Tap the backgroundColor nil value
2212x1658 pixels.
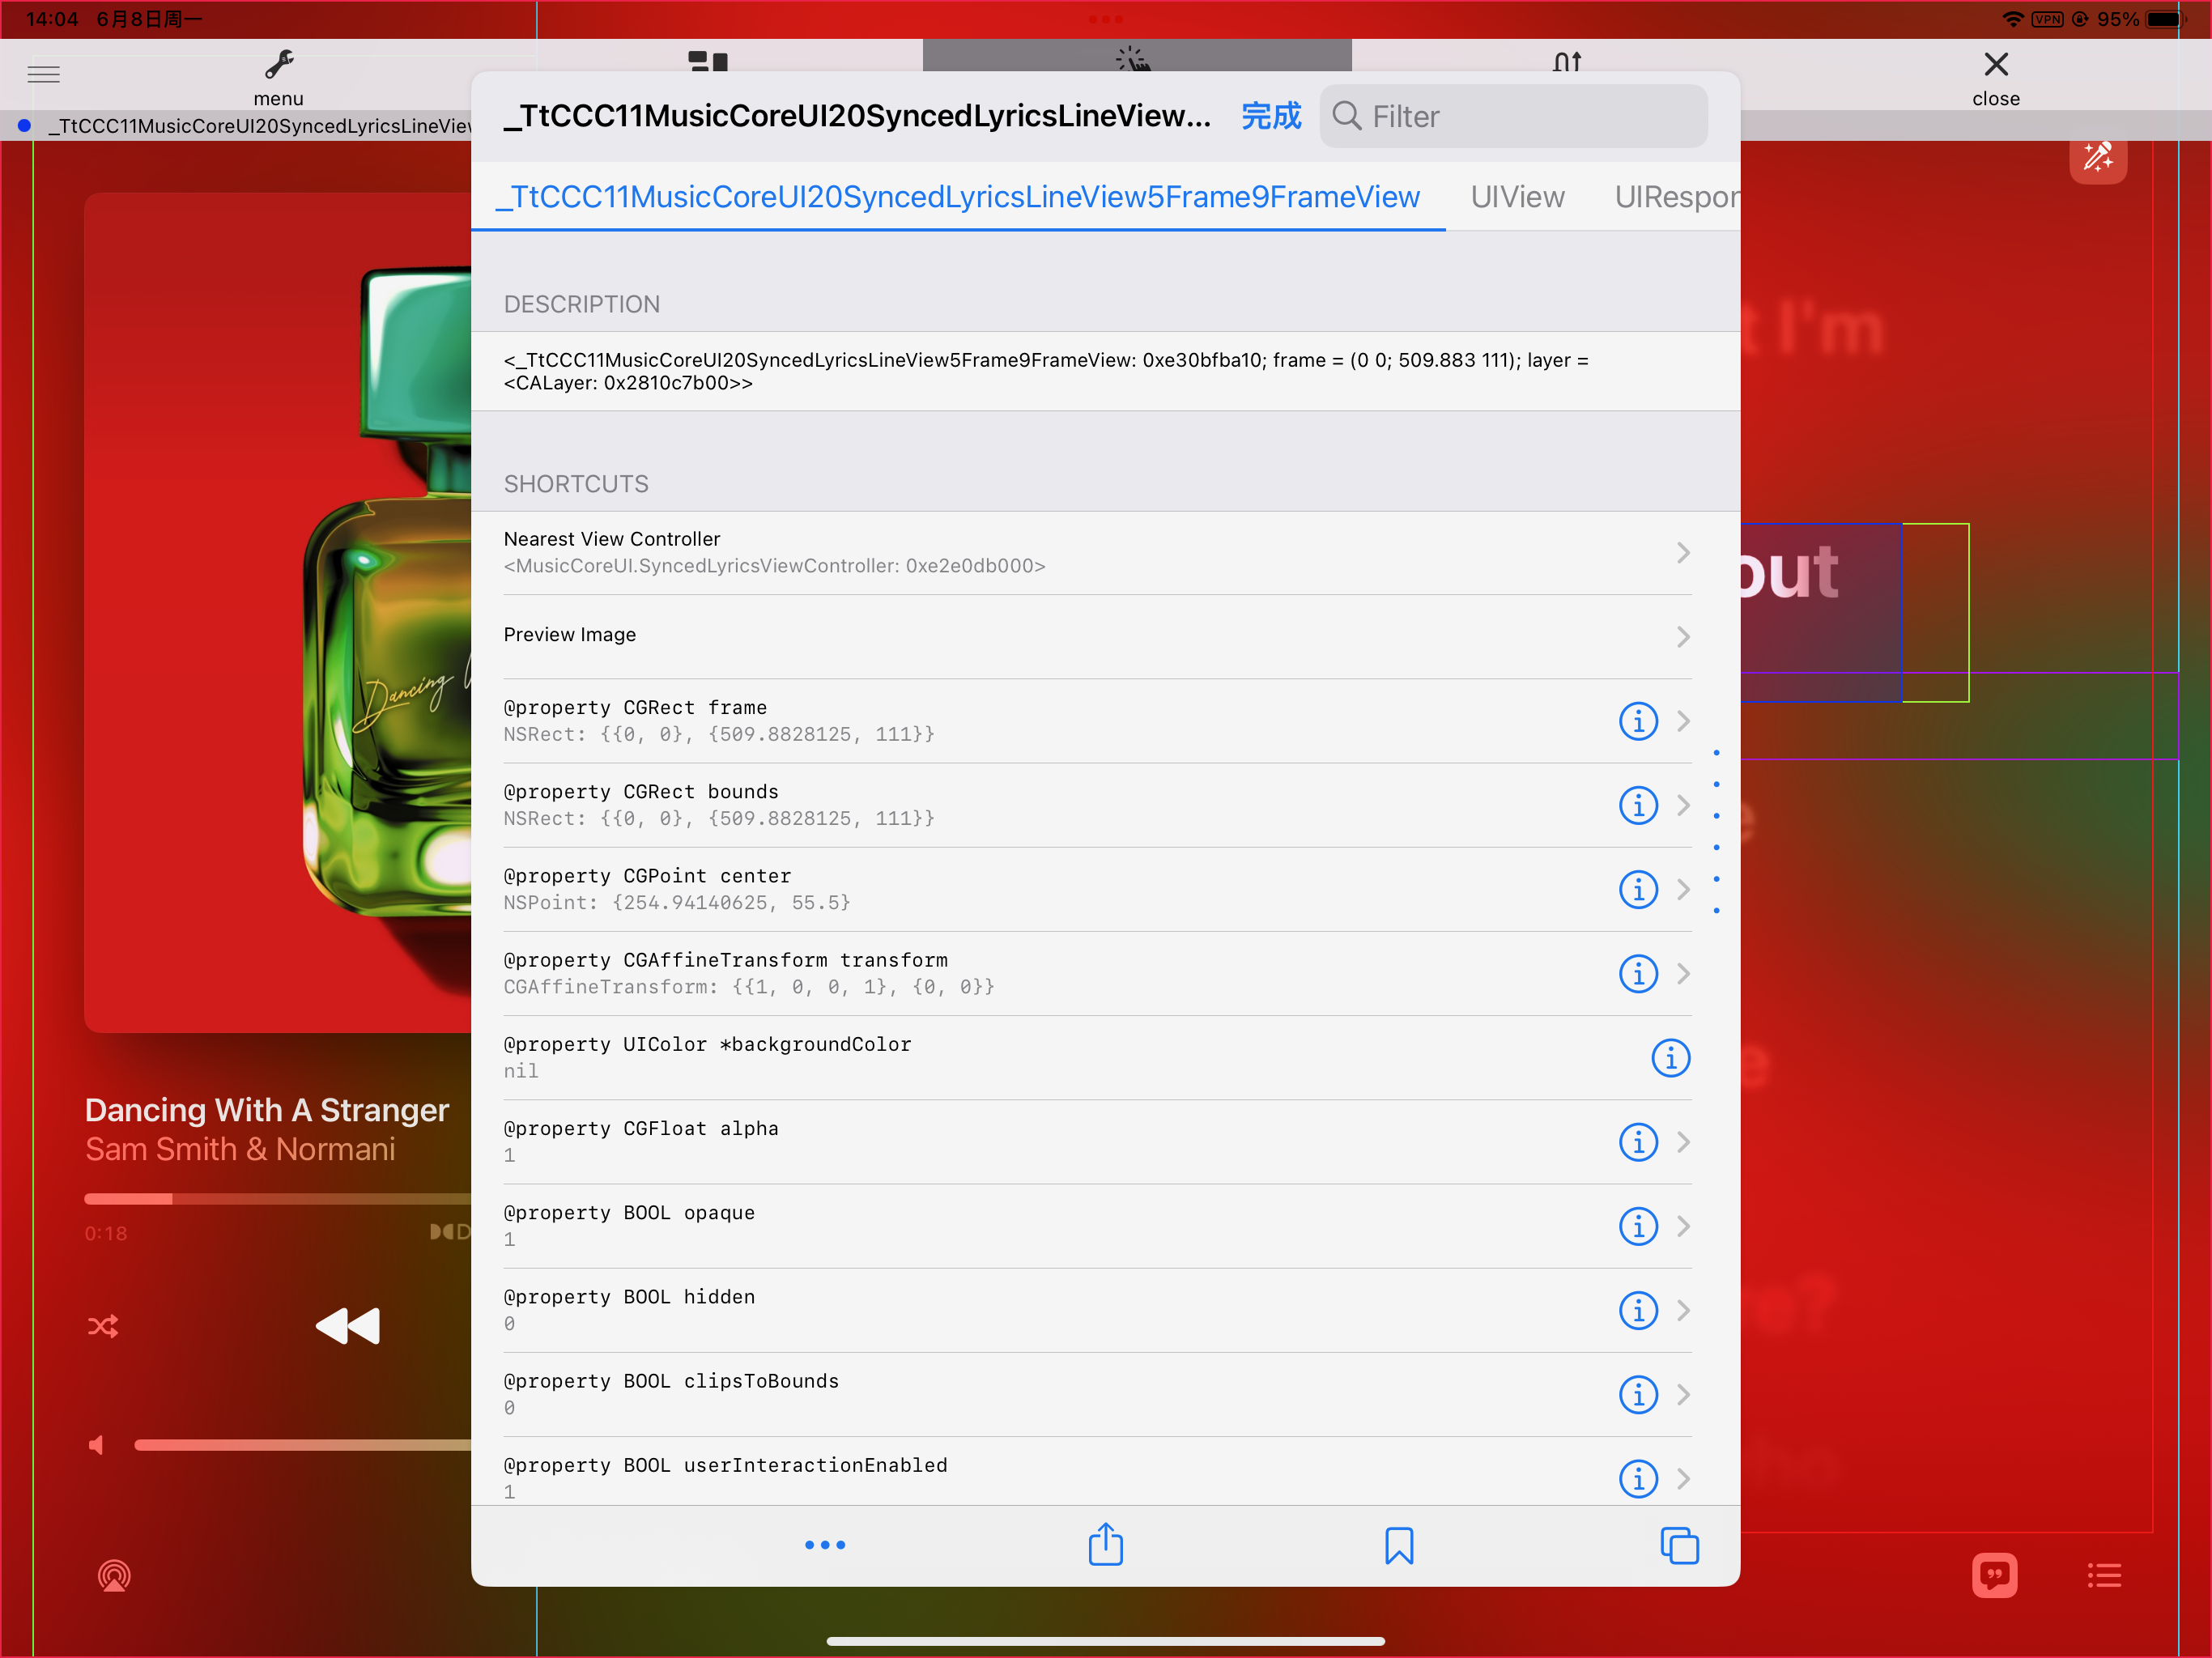[x=520, y=1071]
